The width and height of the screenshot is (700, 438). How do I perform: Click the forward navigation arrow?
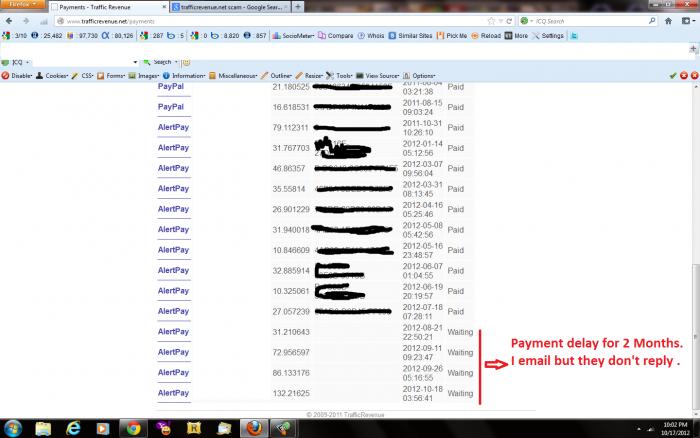click(26, 21)
